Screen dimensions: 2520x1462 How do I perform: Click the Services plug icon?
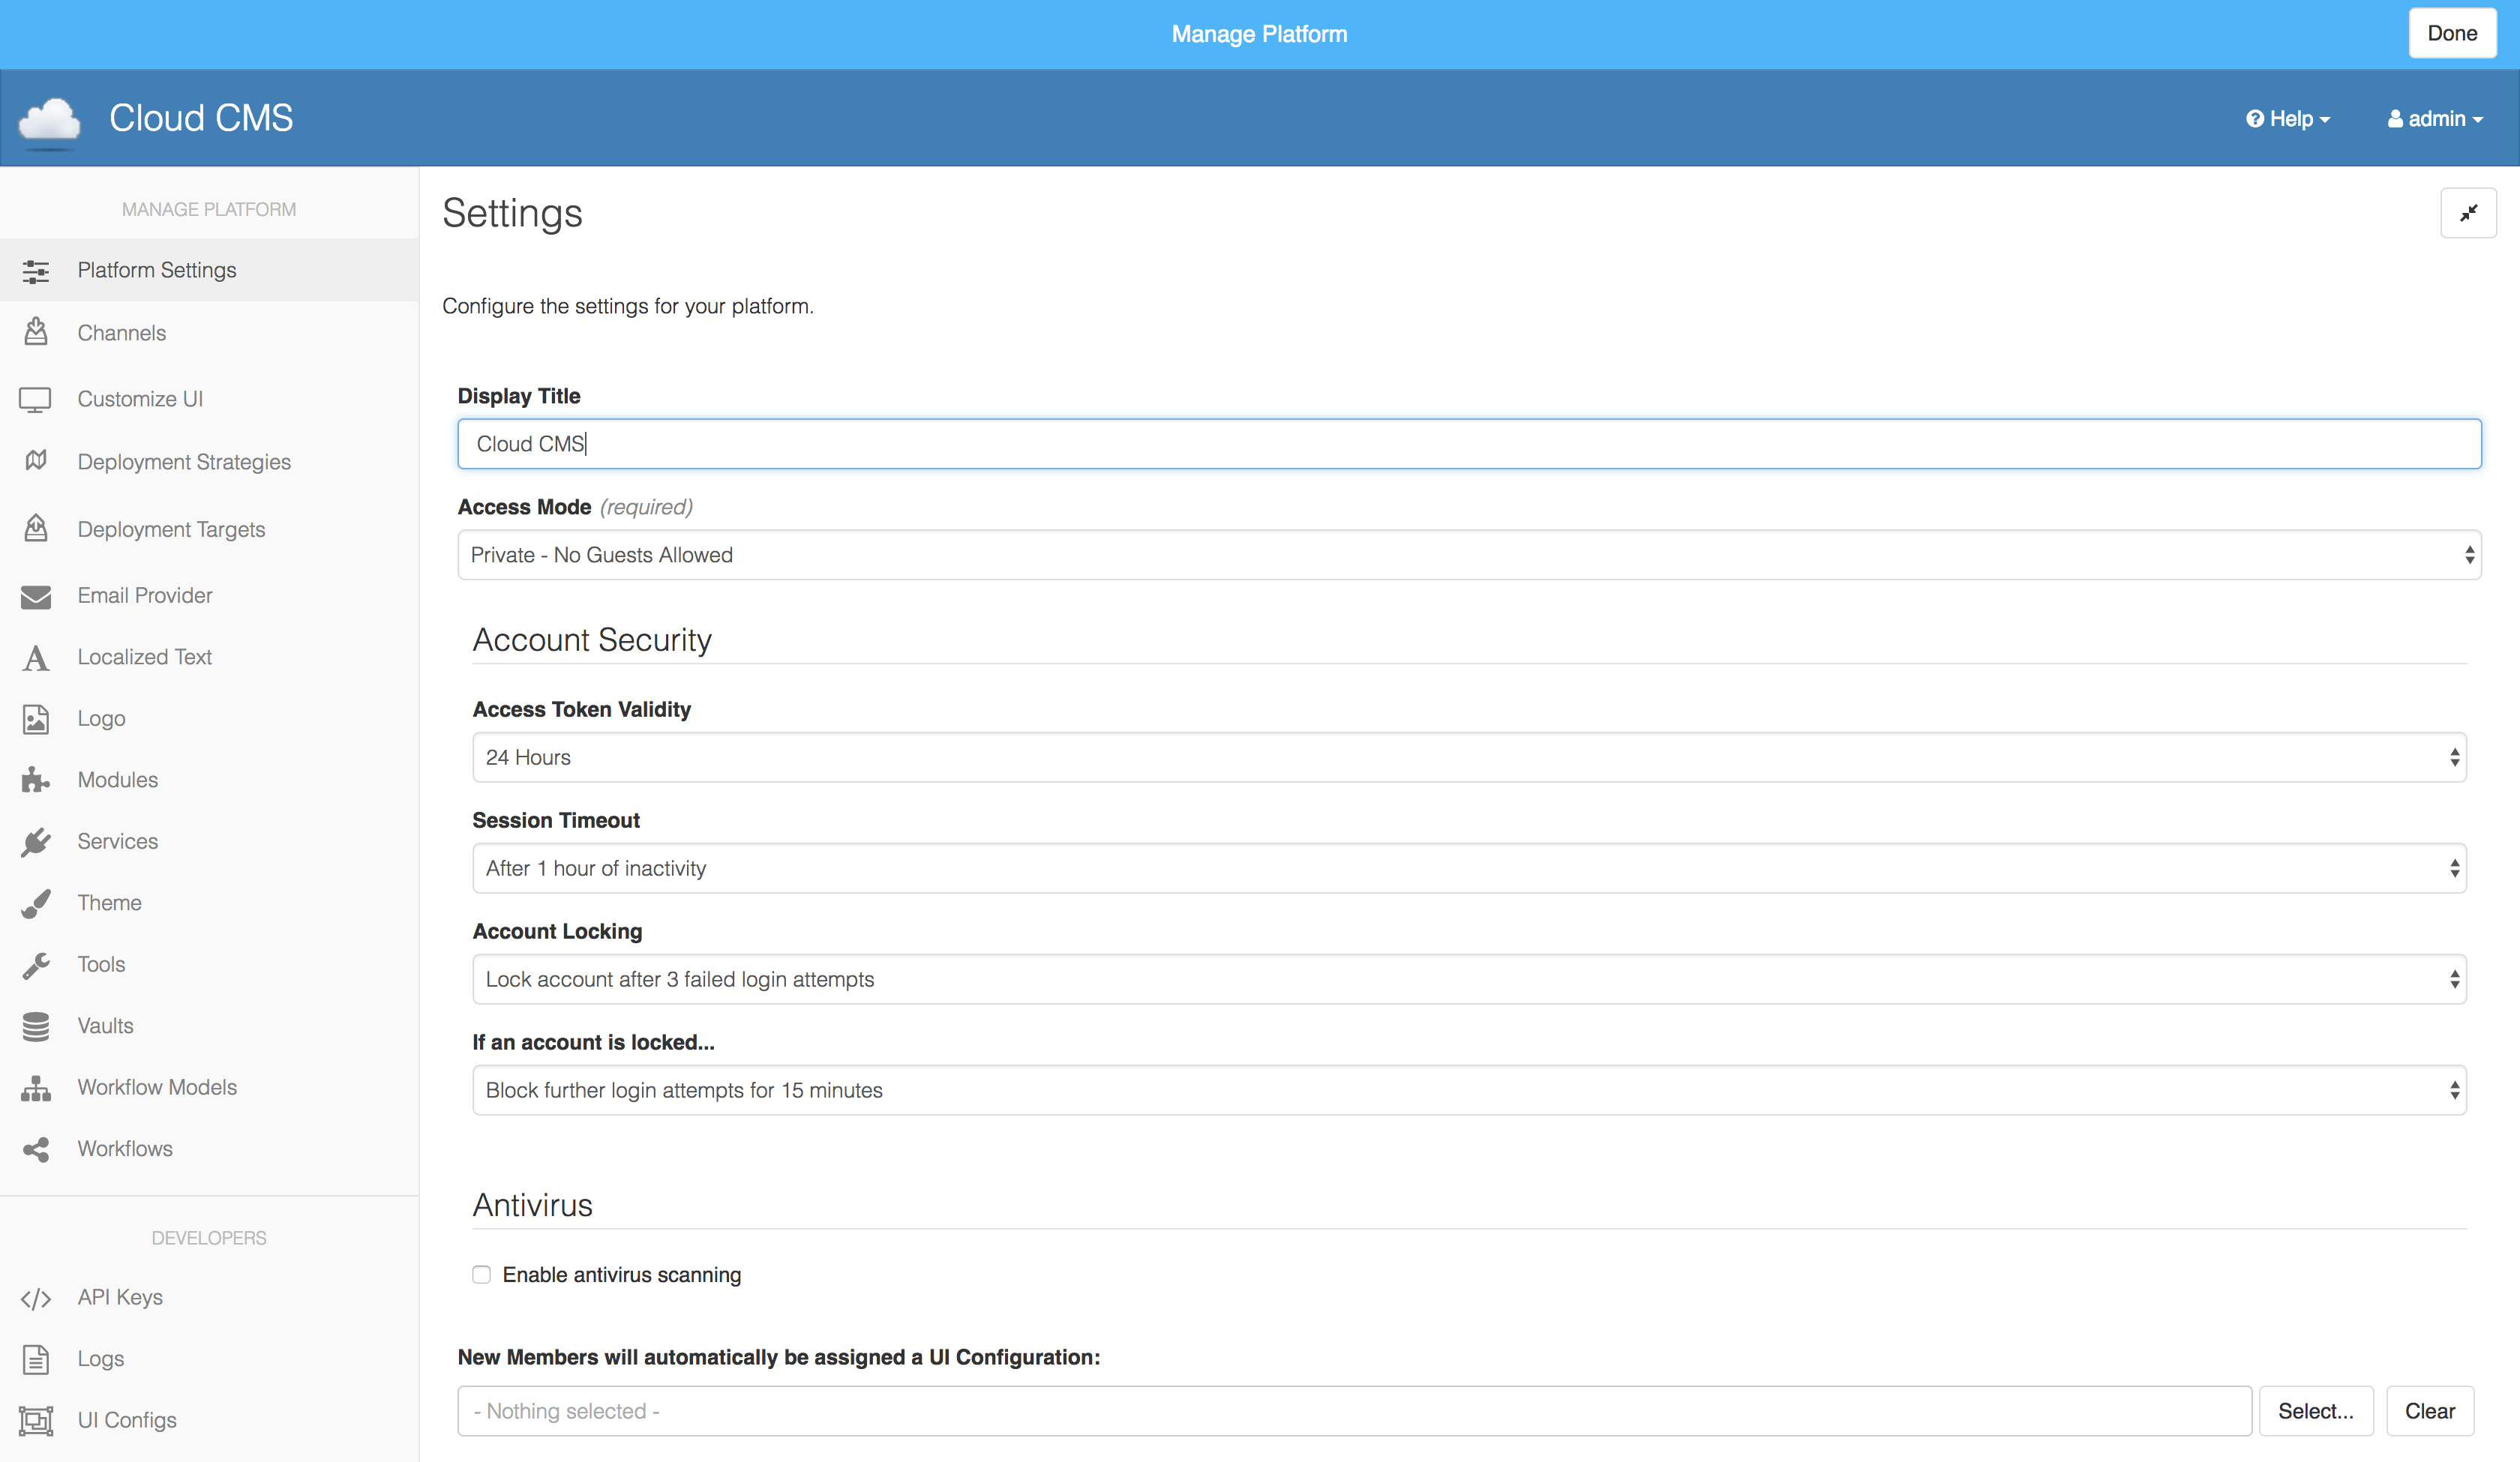click(x=36, y=842)
